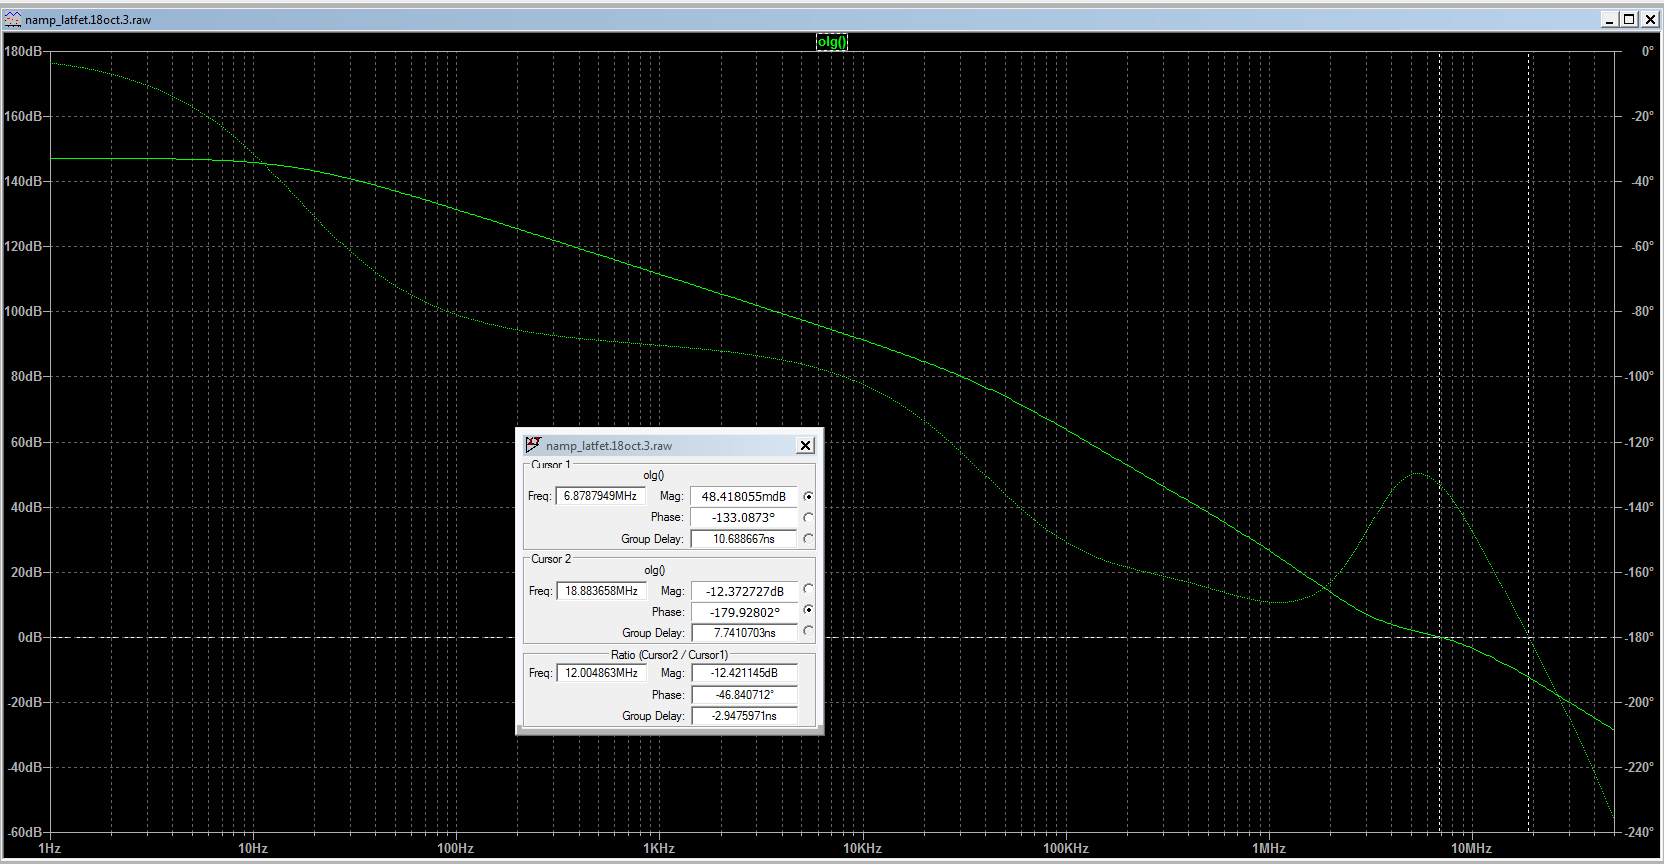Click the 0dB label on magnitude axis
The width and height of the screenshot is (1664, 864).
[x=30, y=637]
